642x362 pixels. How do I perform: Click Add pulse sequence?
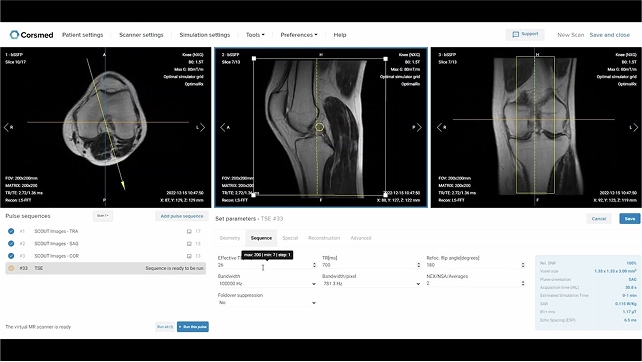click(x=182, y=216)
